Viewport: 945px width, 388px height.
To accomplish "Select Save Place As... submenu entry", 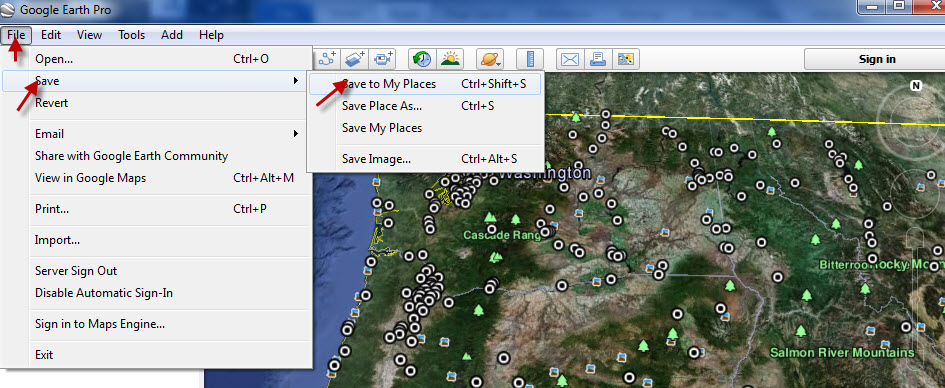I will [425, 106].
